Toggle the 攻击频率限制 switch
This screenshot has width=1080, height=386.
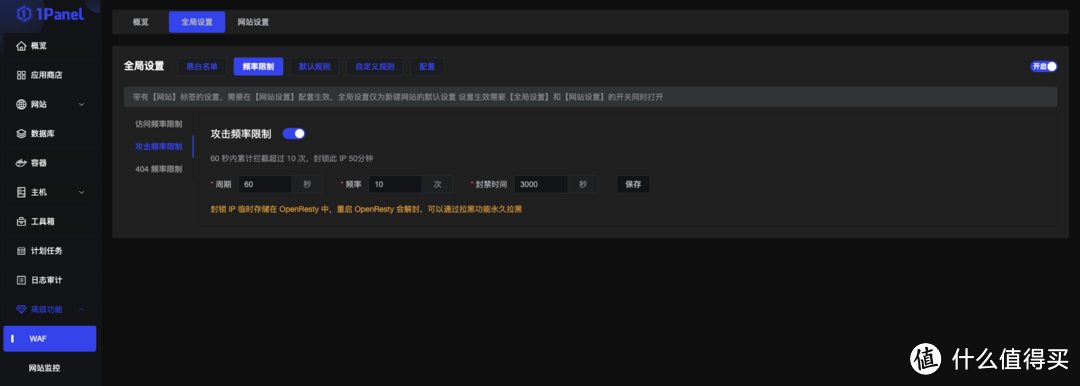[x=294, y=134]
